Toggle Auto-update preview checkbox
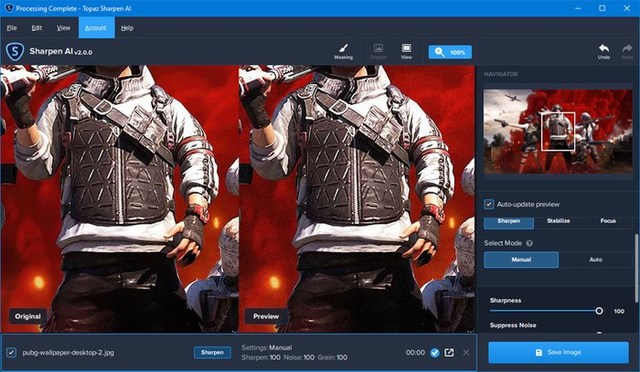The height and width of the screenshot is (372, 640). [489, 204]
